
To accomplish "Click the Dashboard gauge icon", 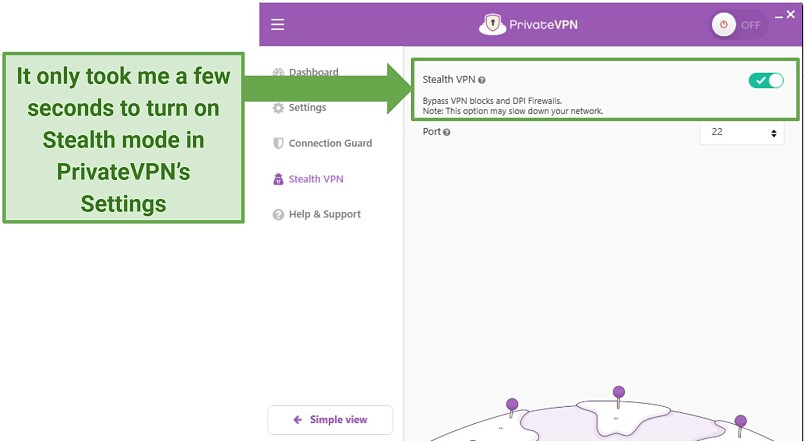I will tap(278, 72).
